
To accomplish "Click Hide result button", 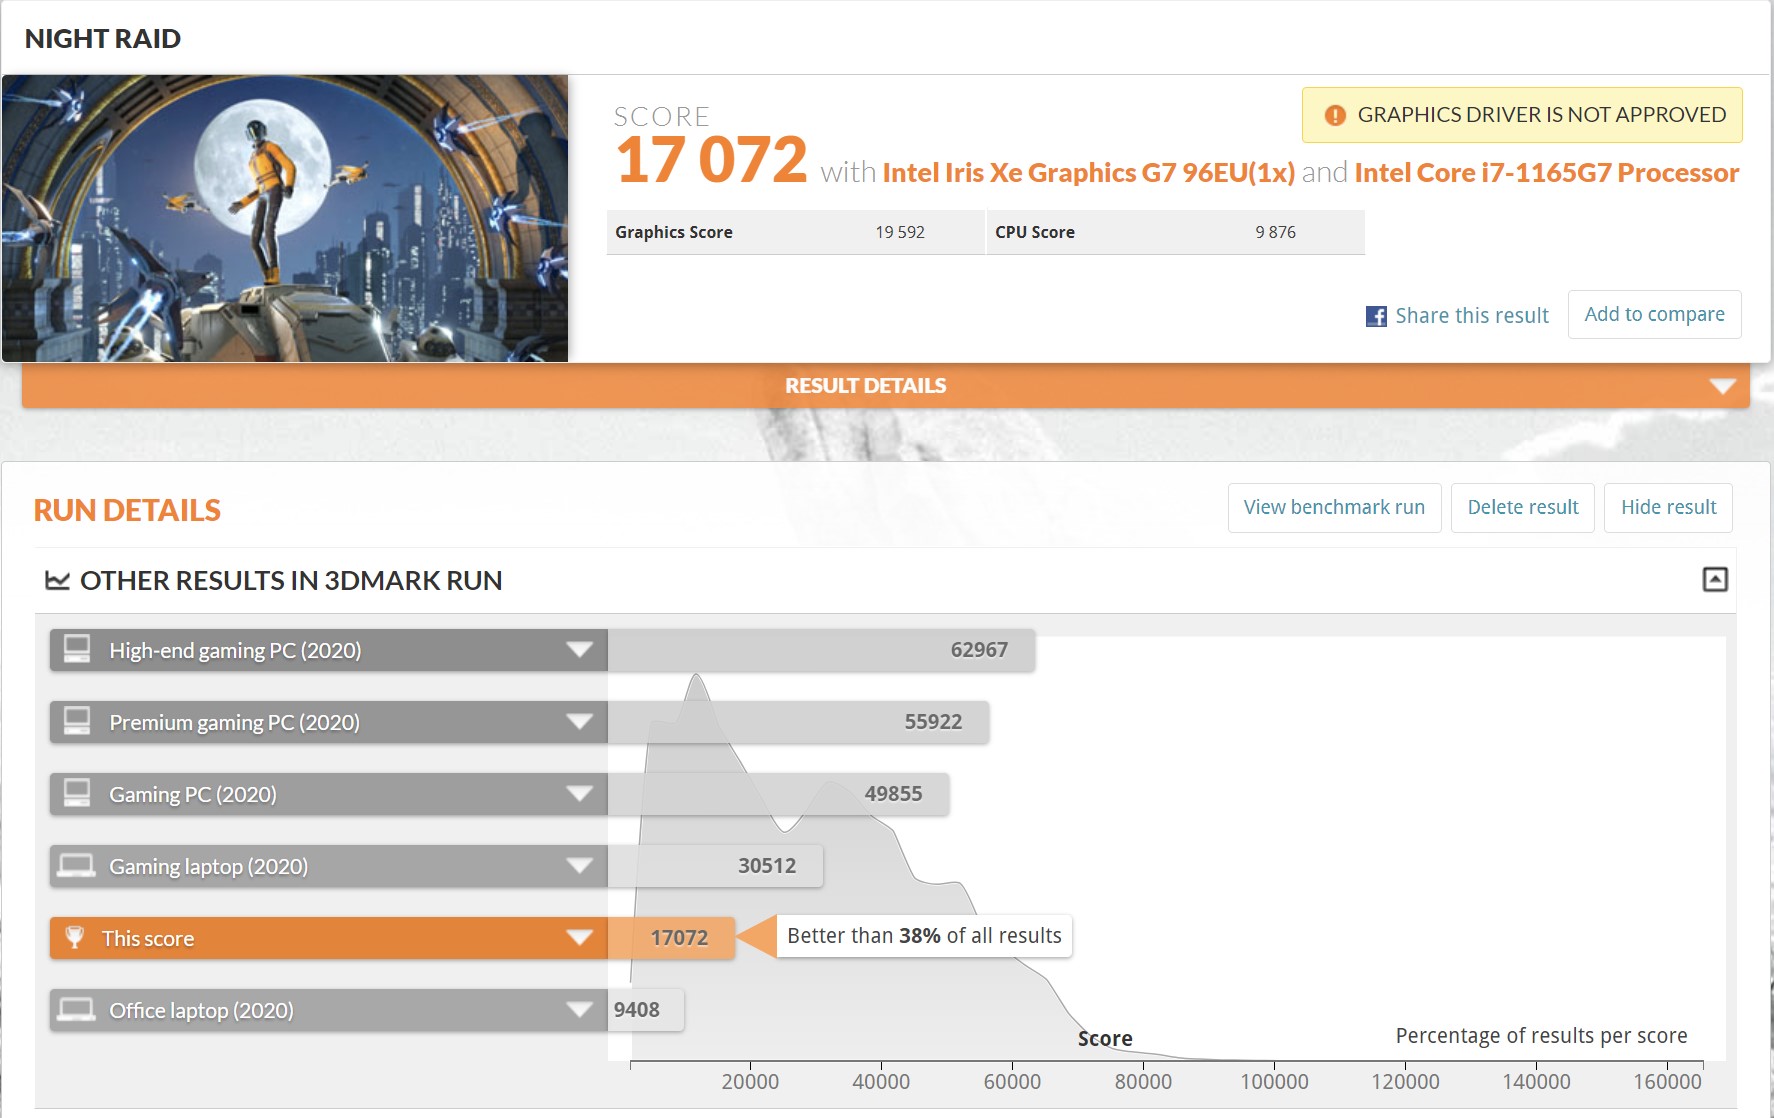I will coord(1668,507).
